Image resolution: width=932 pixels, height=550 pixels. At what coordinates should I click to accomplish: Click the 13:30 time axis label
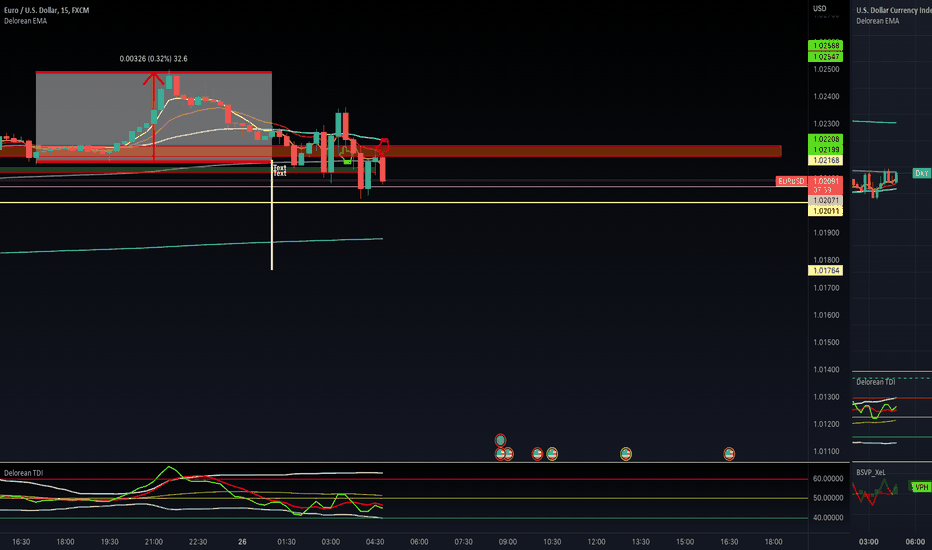pyautogui.click(x=641, y=542)
